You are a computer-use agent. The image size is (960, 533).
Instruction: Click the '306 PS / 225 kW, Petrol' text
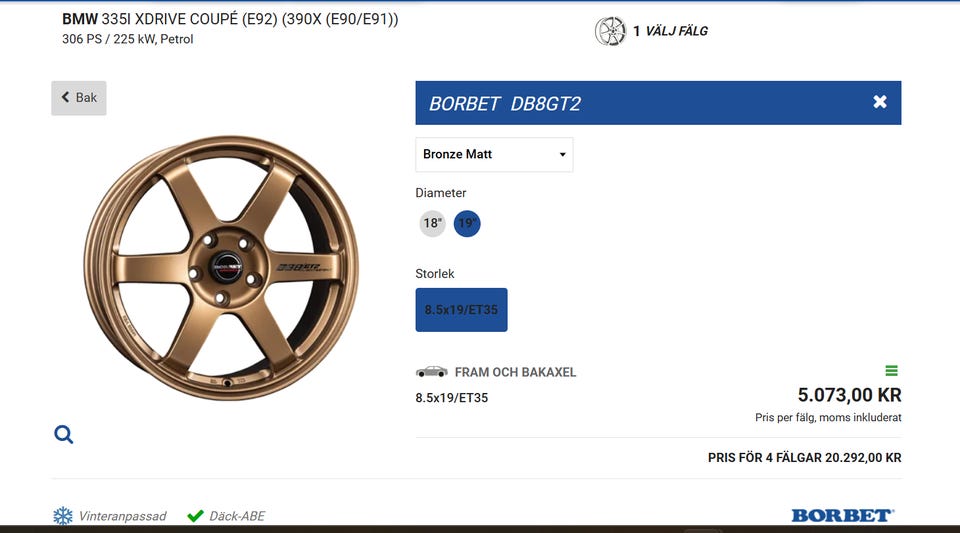tap(127, 39)
